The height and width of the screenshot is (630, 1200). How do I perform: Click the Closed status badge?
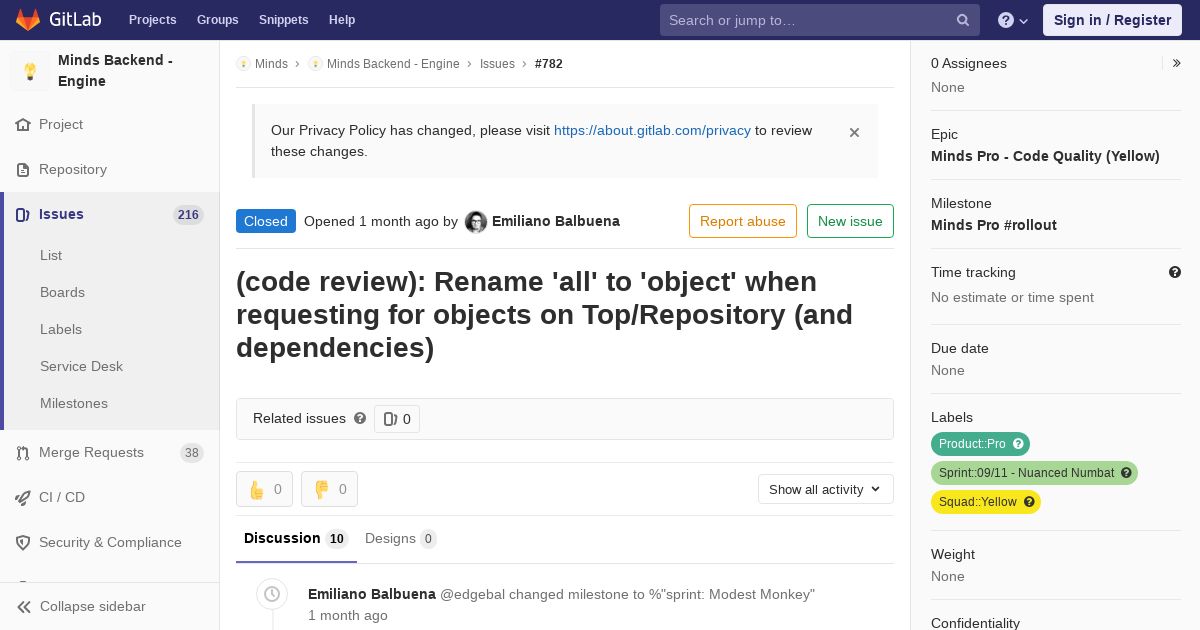pos(266,221)
